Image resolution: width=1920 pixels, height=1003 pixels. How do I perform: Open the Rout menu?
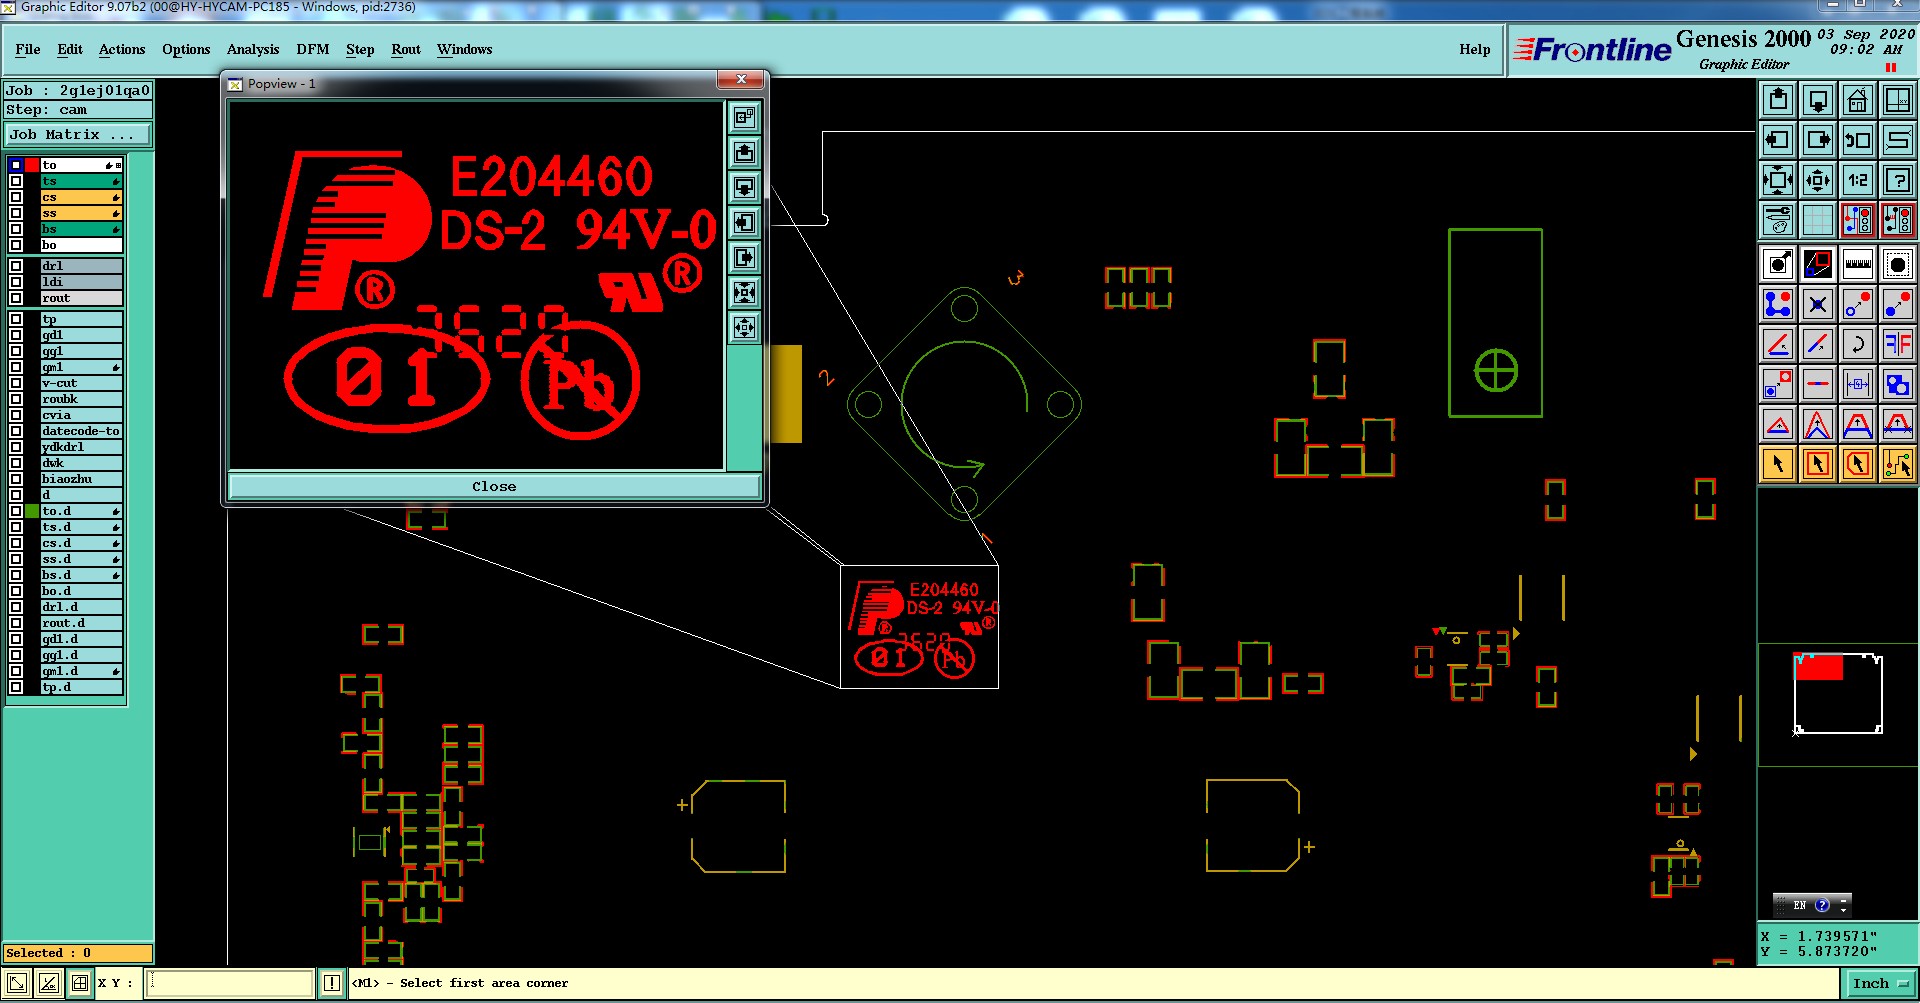[406, 49]
